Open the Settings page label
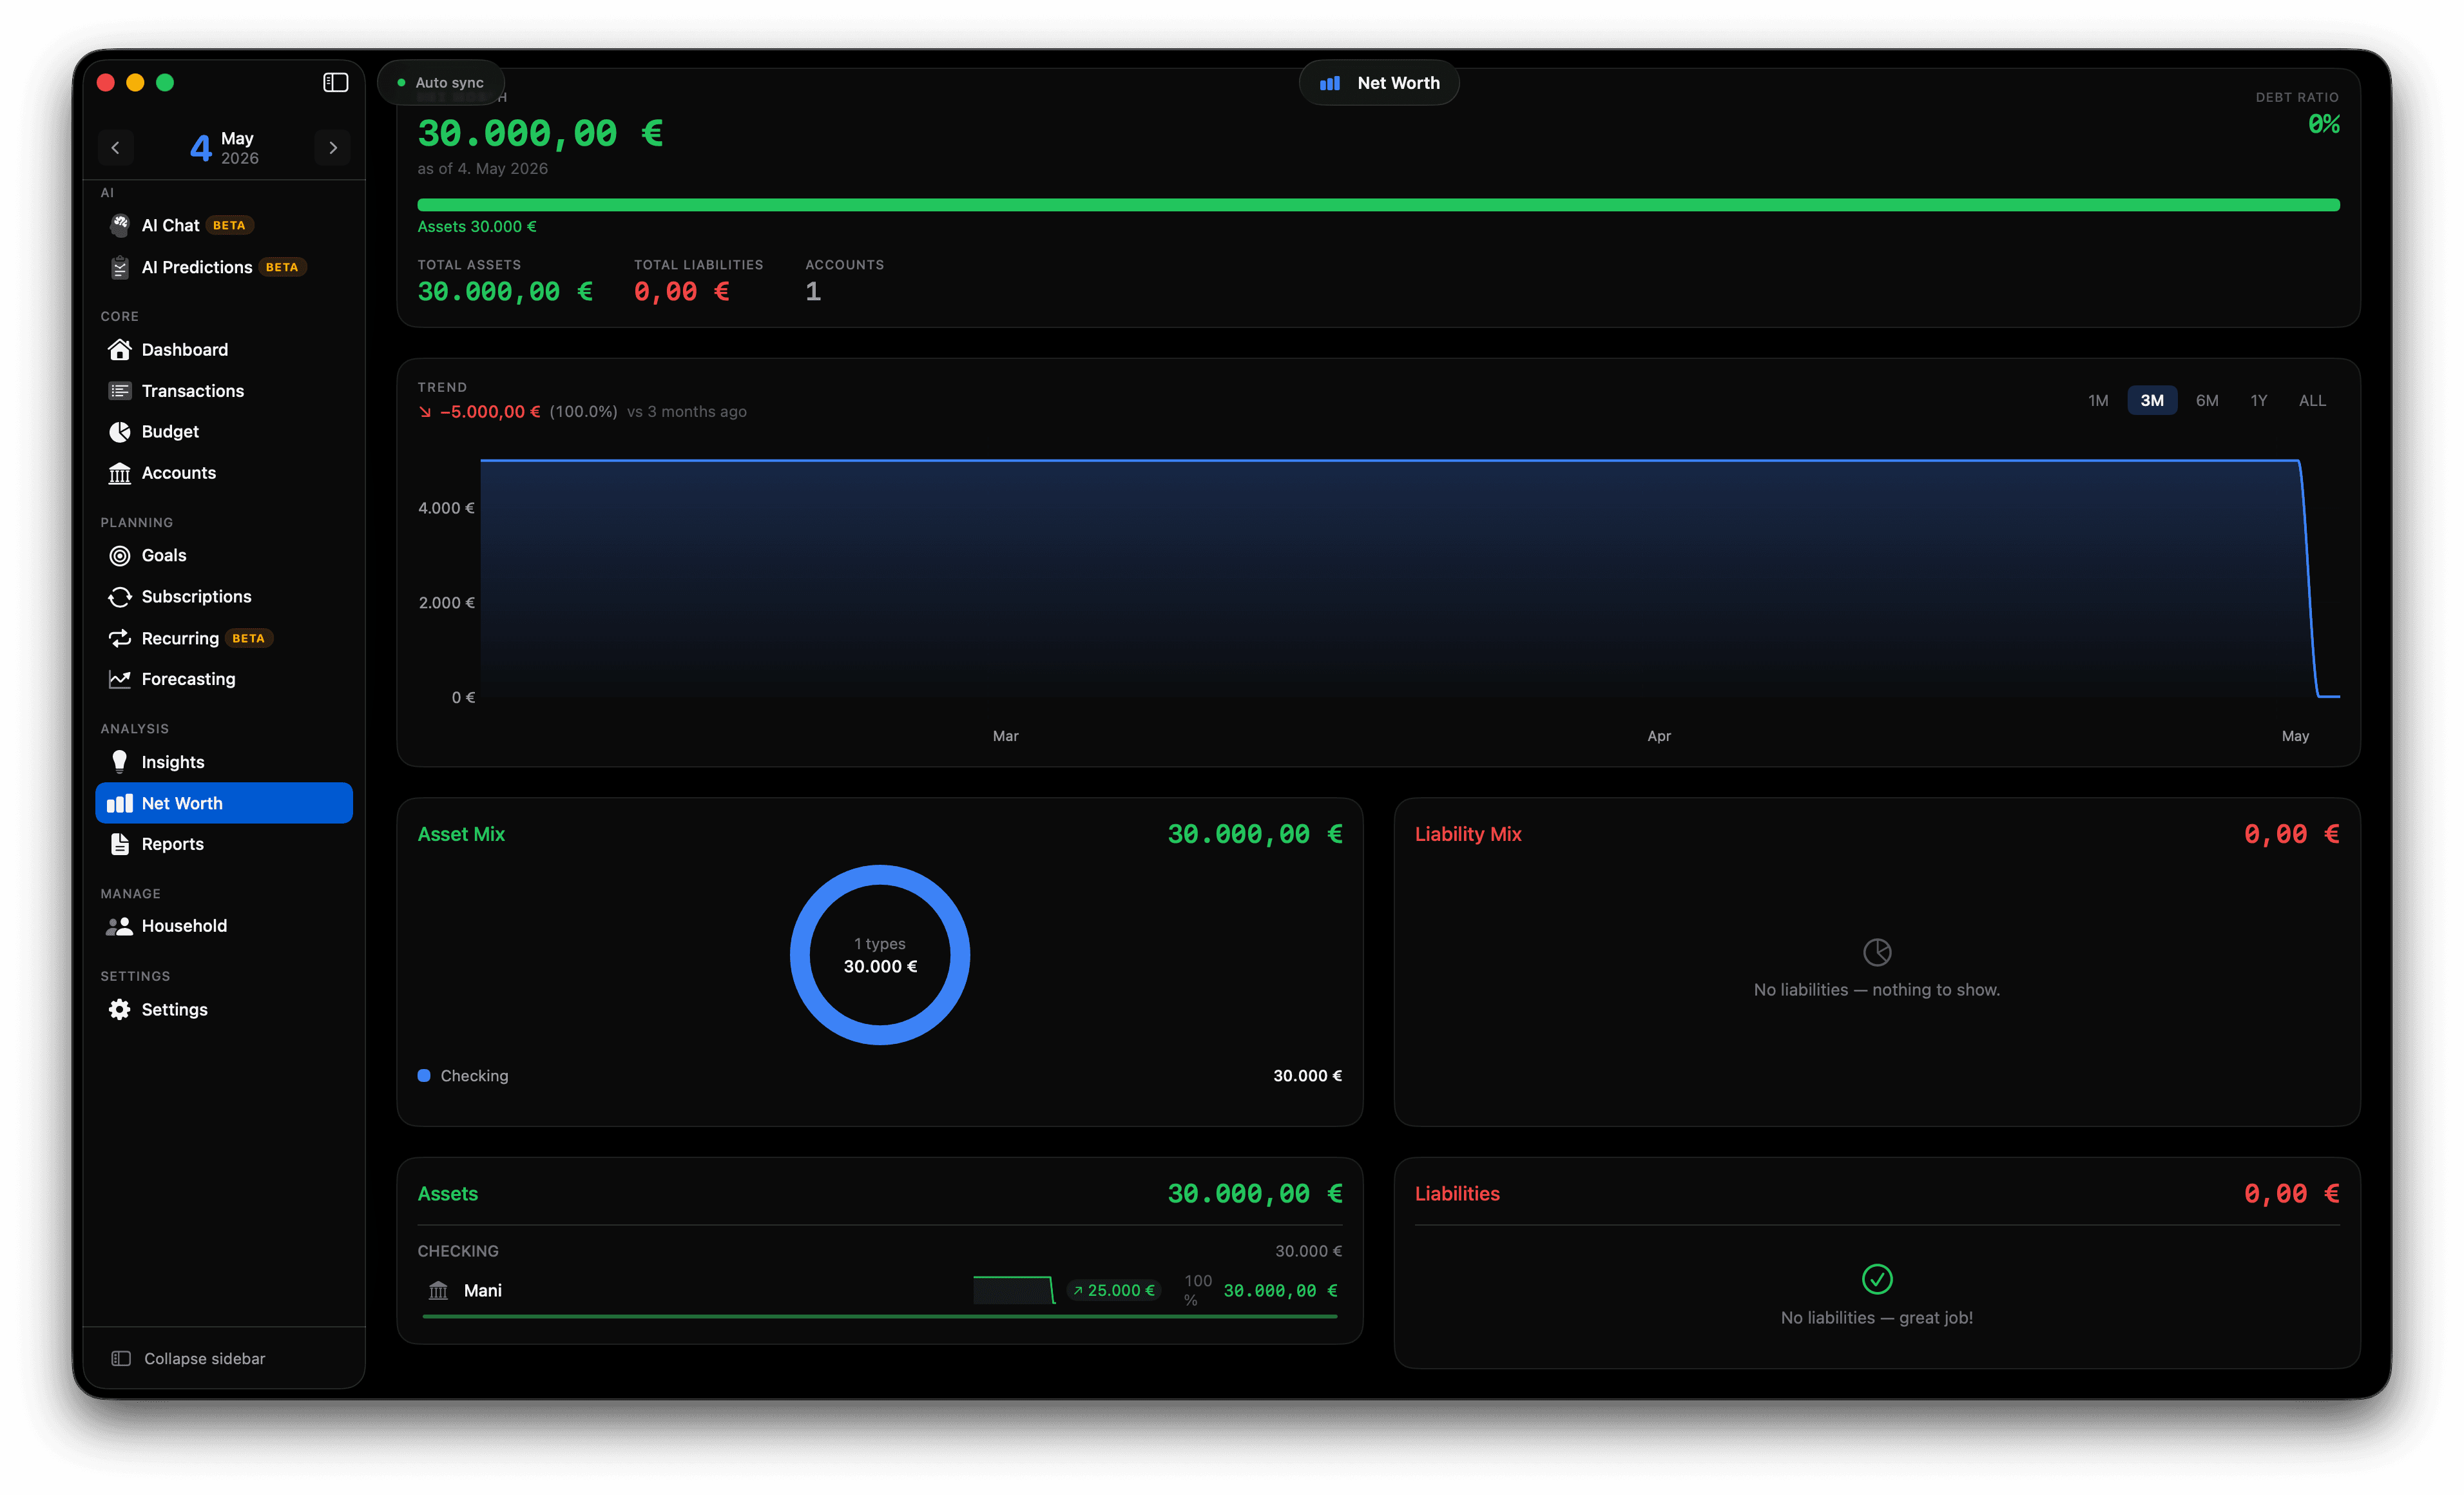The width and height of the screenshot is (2464, 1495). [175, 1009]
